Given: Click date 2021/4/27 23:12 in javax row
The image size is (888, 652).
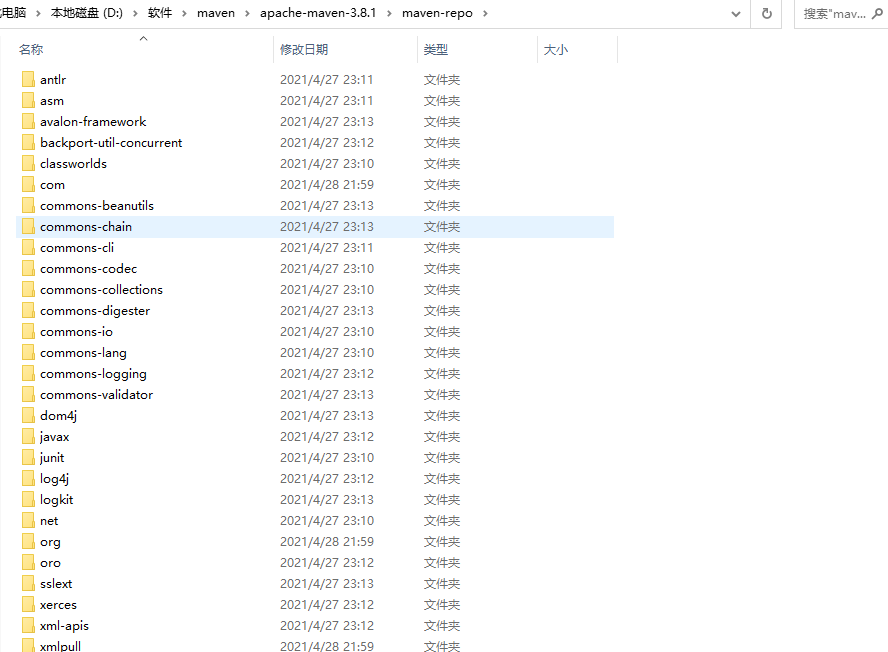Looking at the screenshot, I should [x=327, y=437].
